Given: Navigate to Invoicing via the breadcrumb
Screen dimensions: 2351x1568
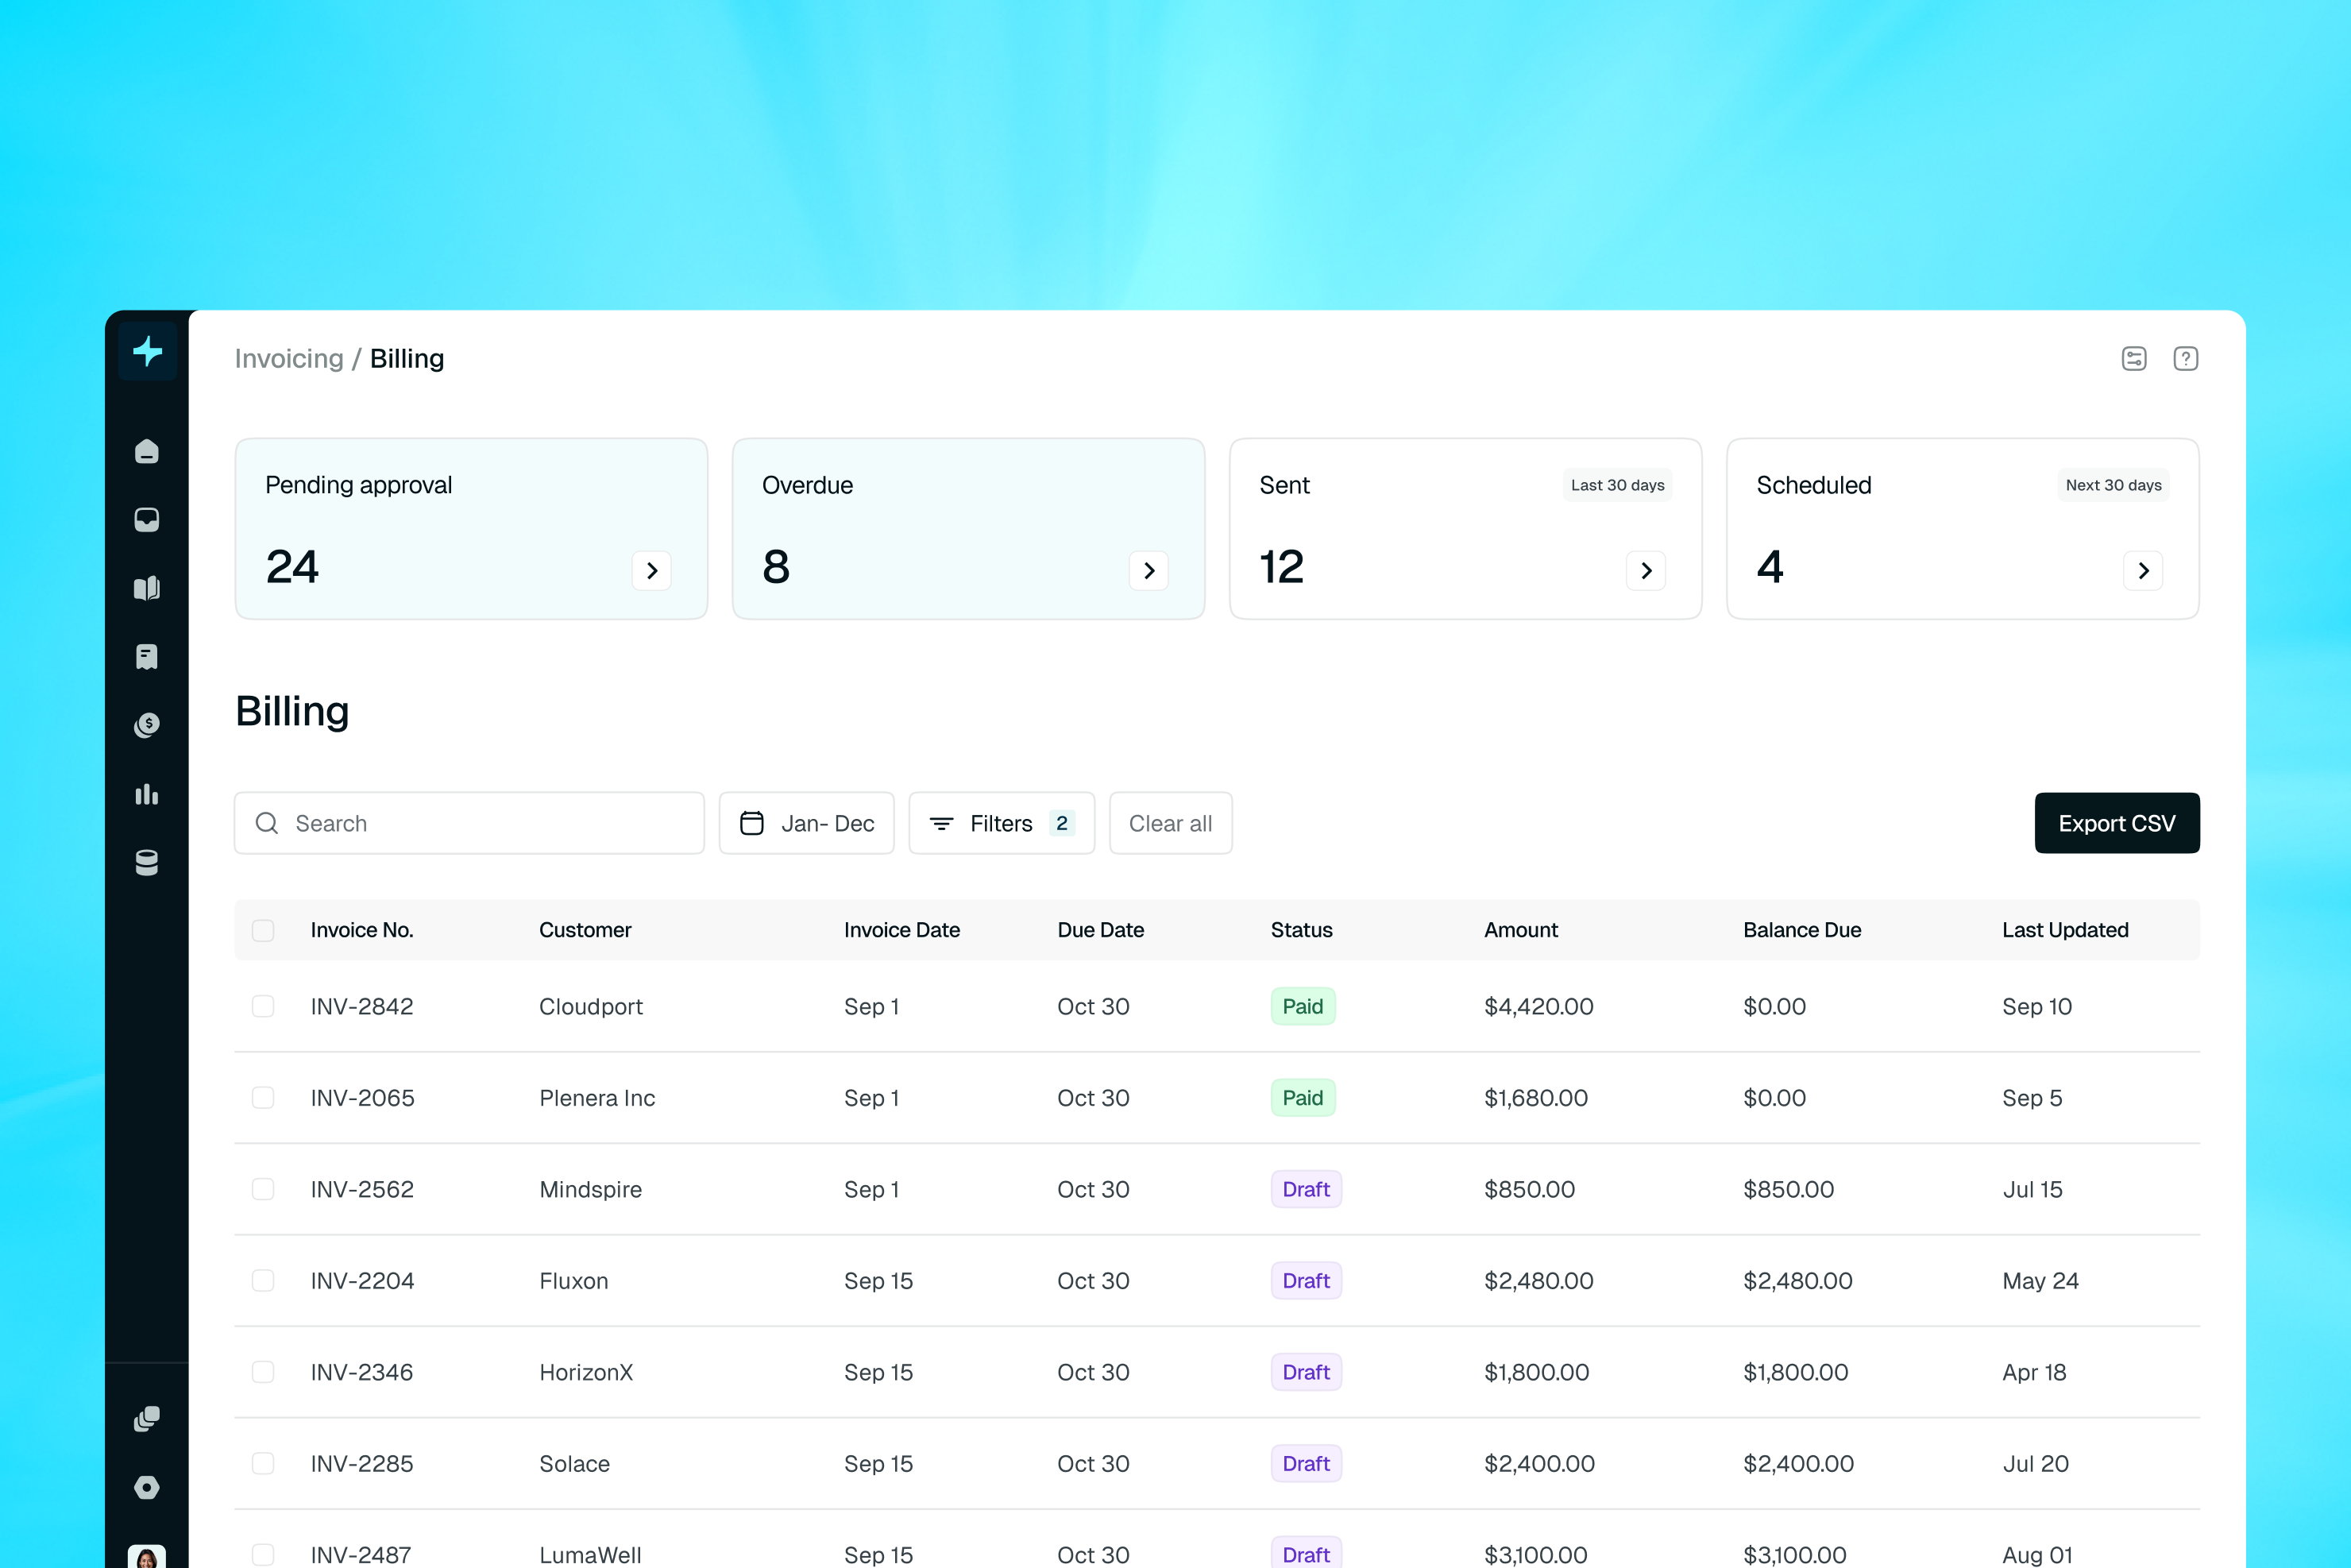Looking at the screenshot, I should click(289, 358).
